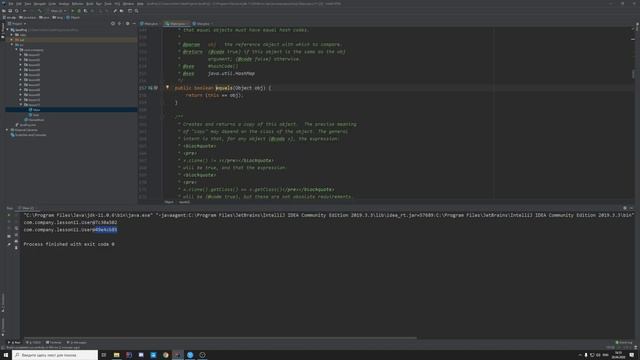Open the Refactor menu
The height and width of the screenshot is (360, 640).
(77, 4)
